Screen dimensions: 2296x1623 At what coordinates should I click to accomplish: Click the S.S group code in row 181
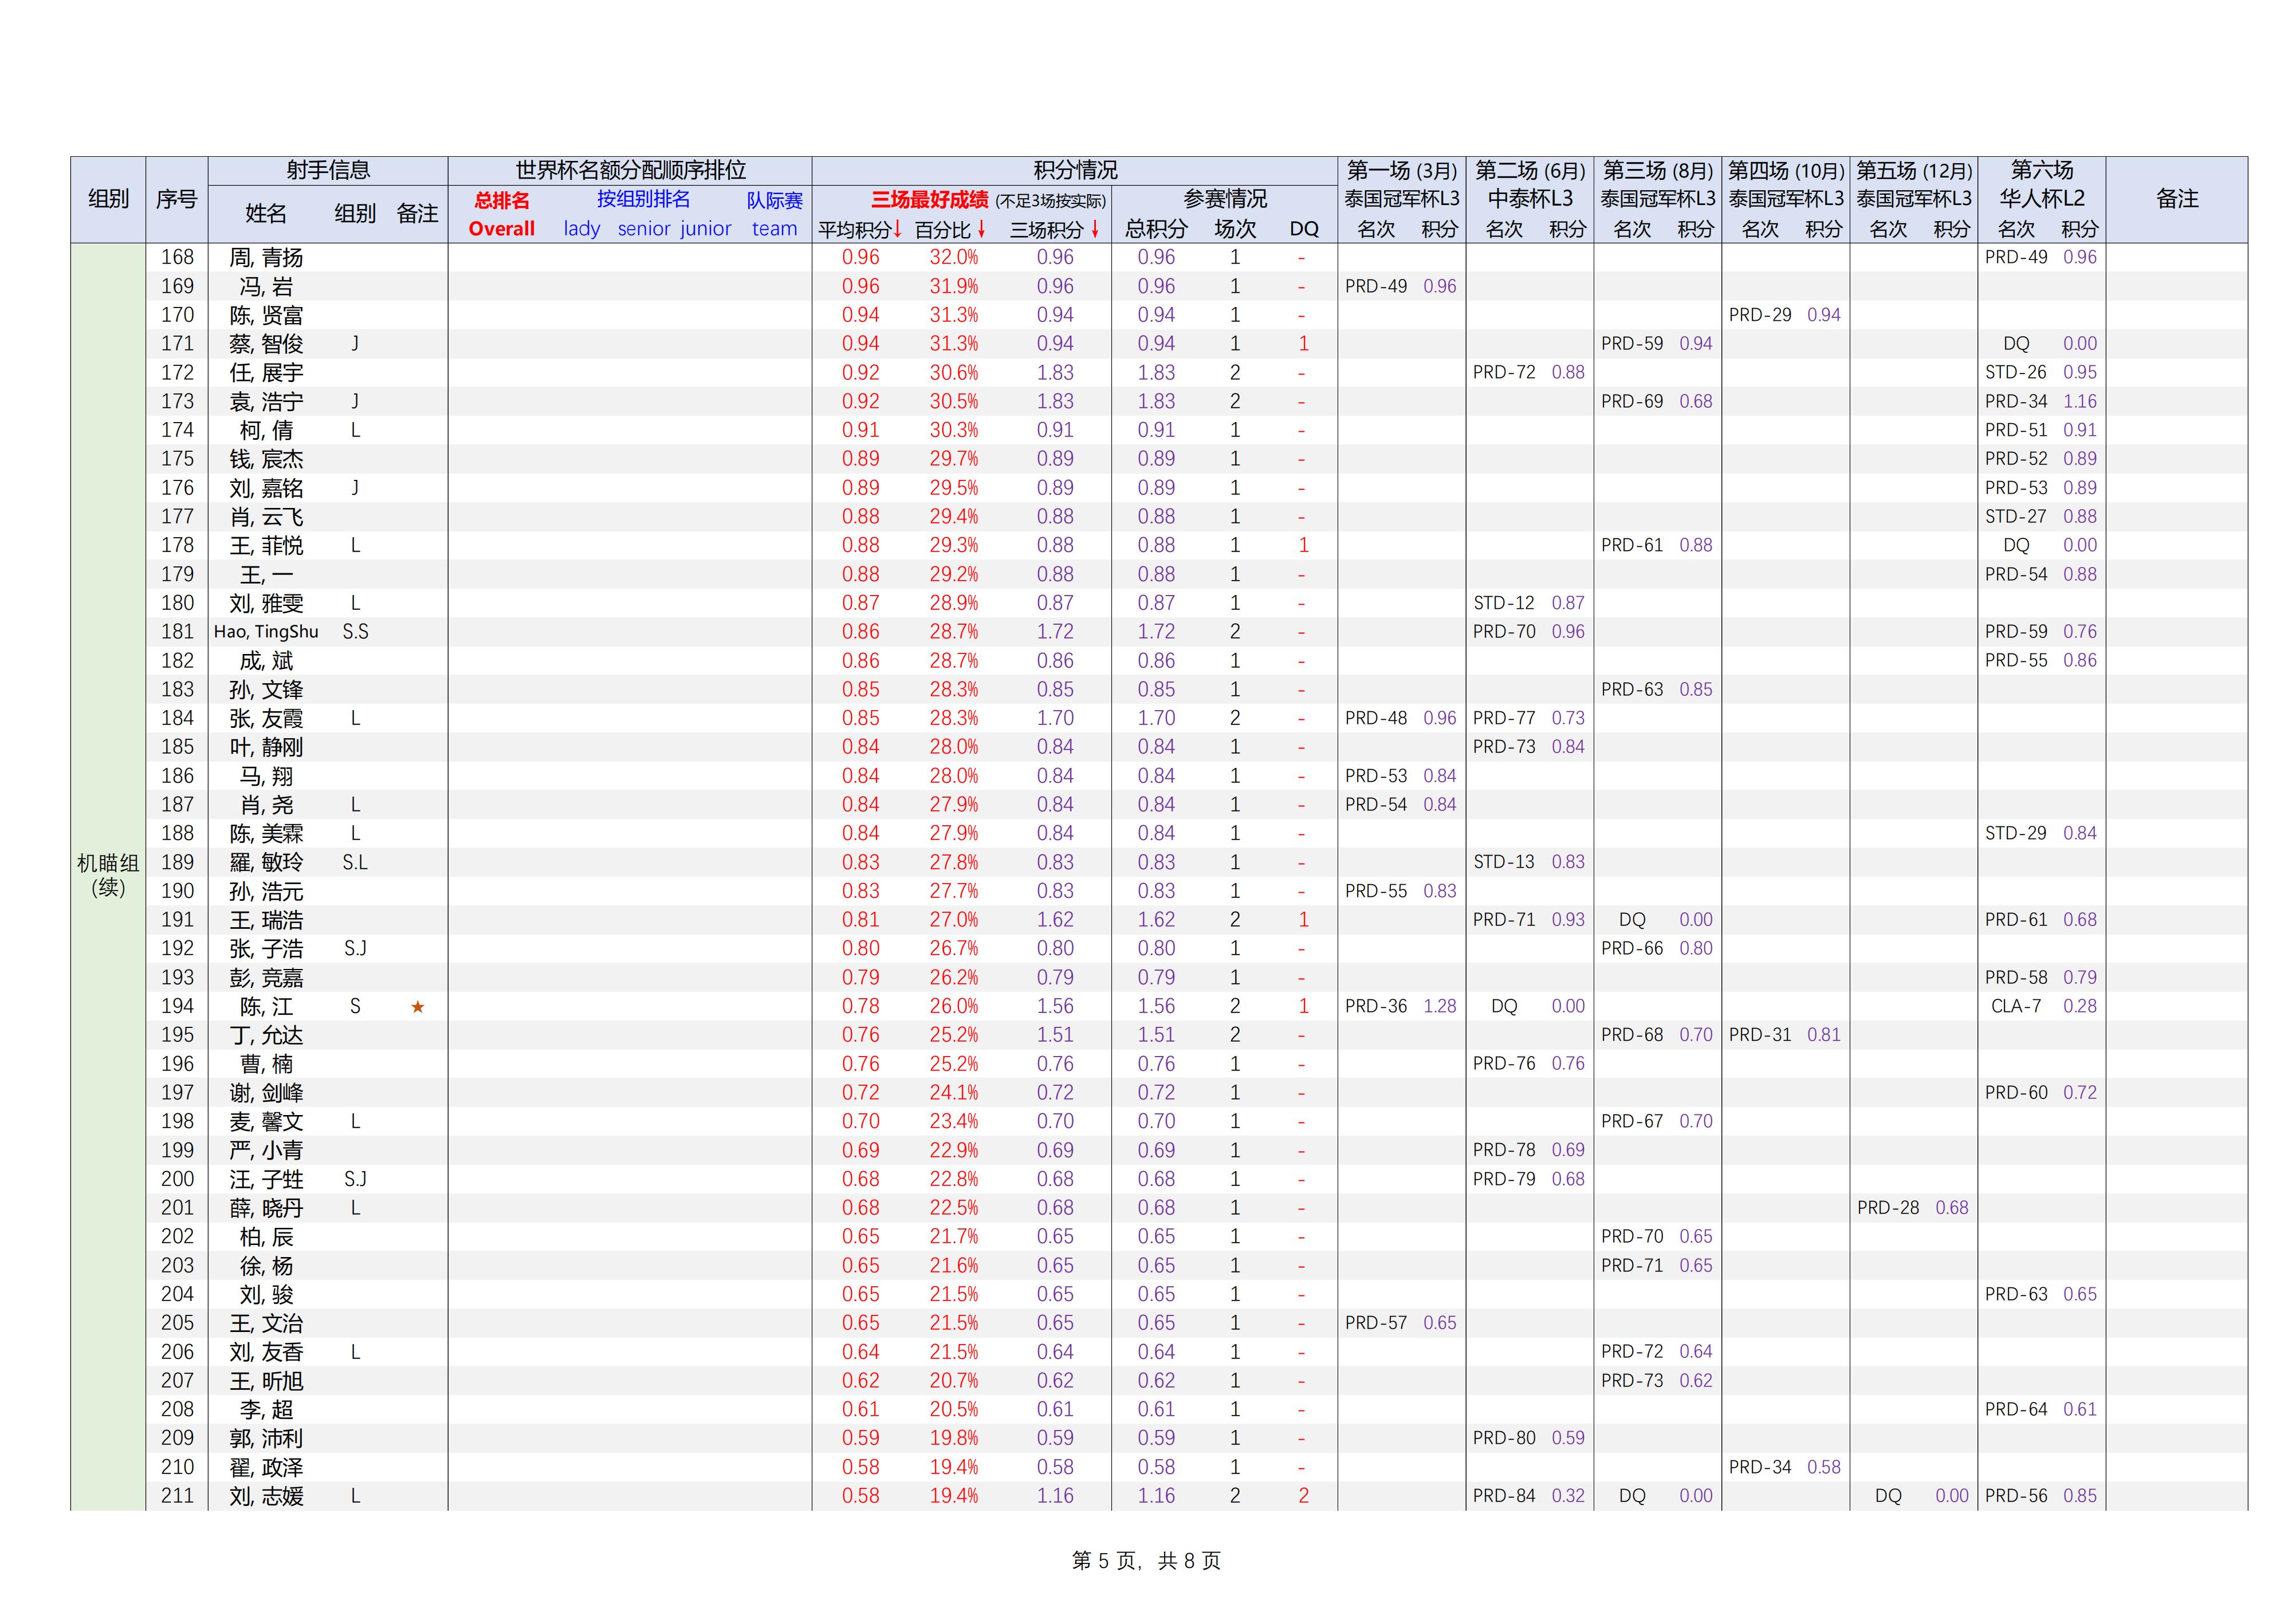[x=355, y=632]
